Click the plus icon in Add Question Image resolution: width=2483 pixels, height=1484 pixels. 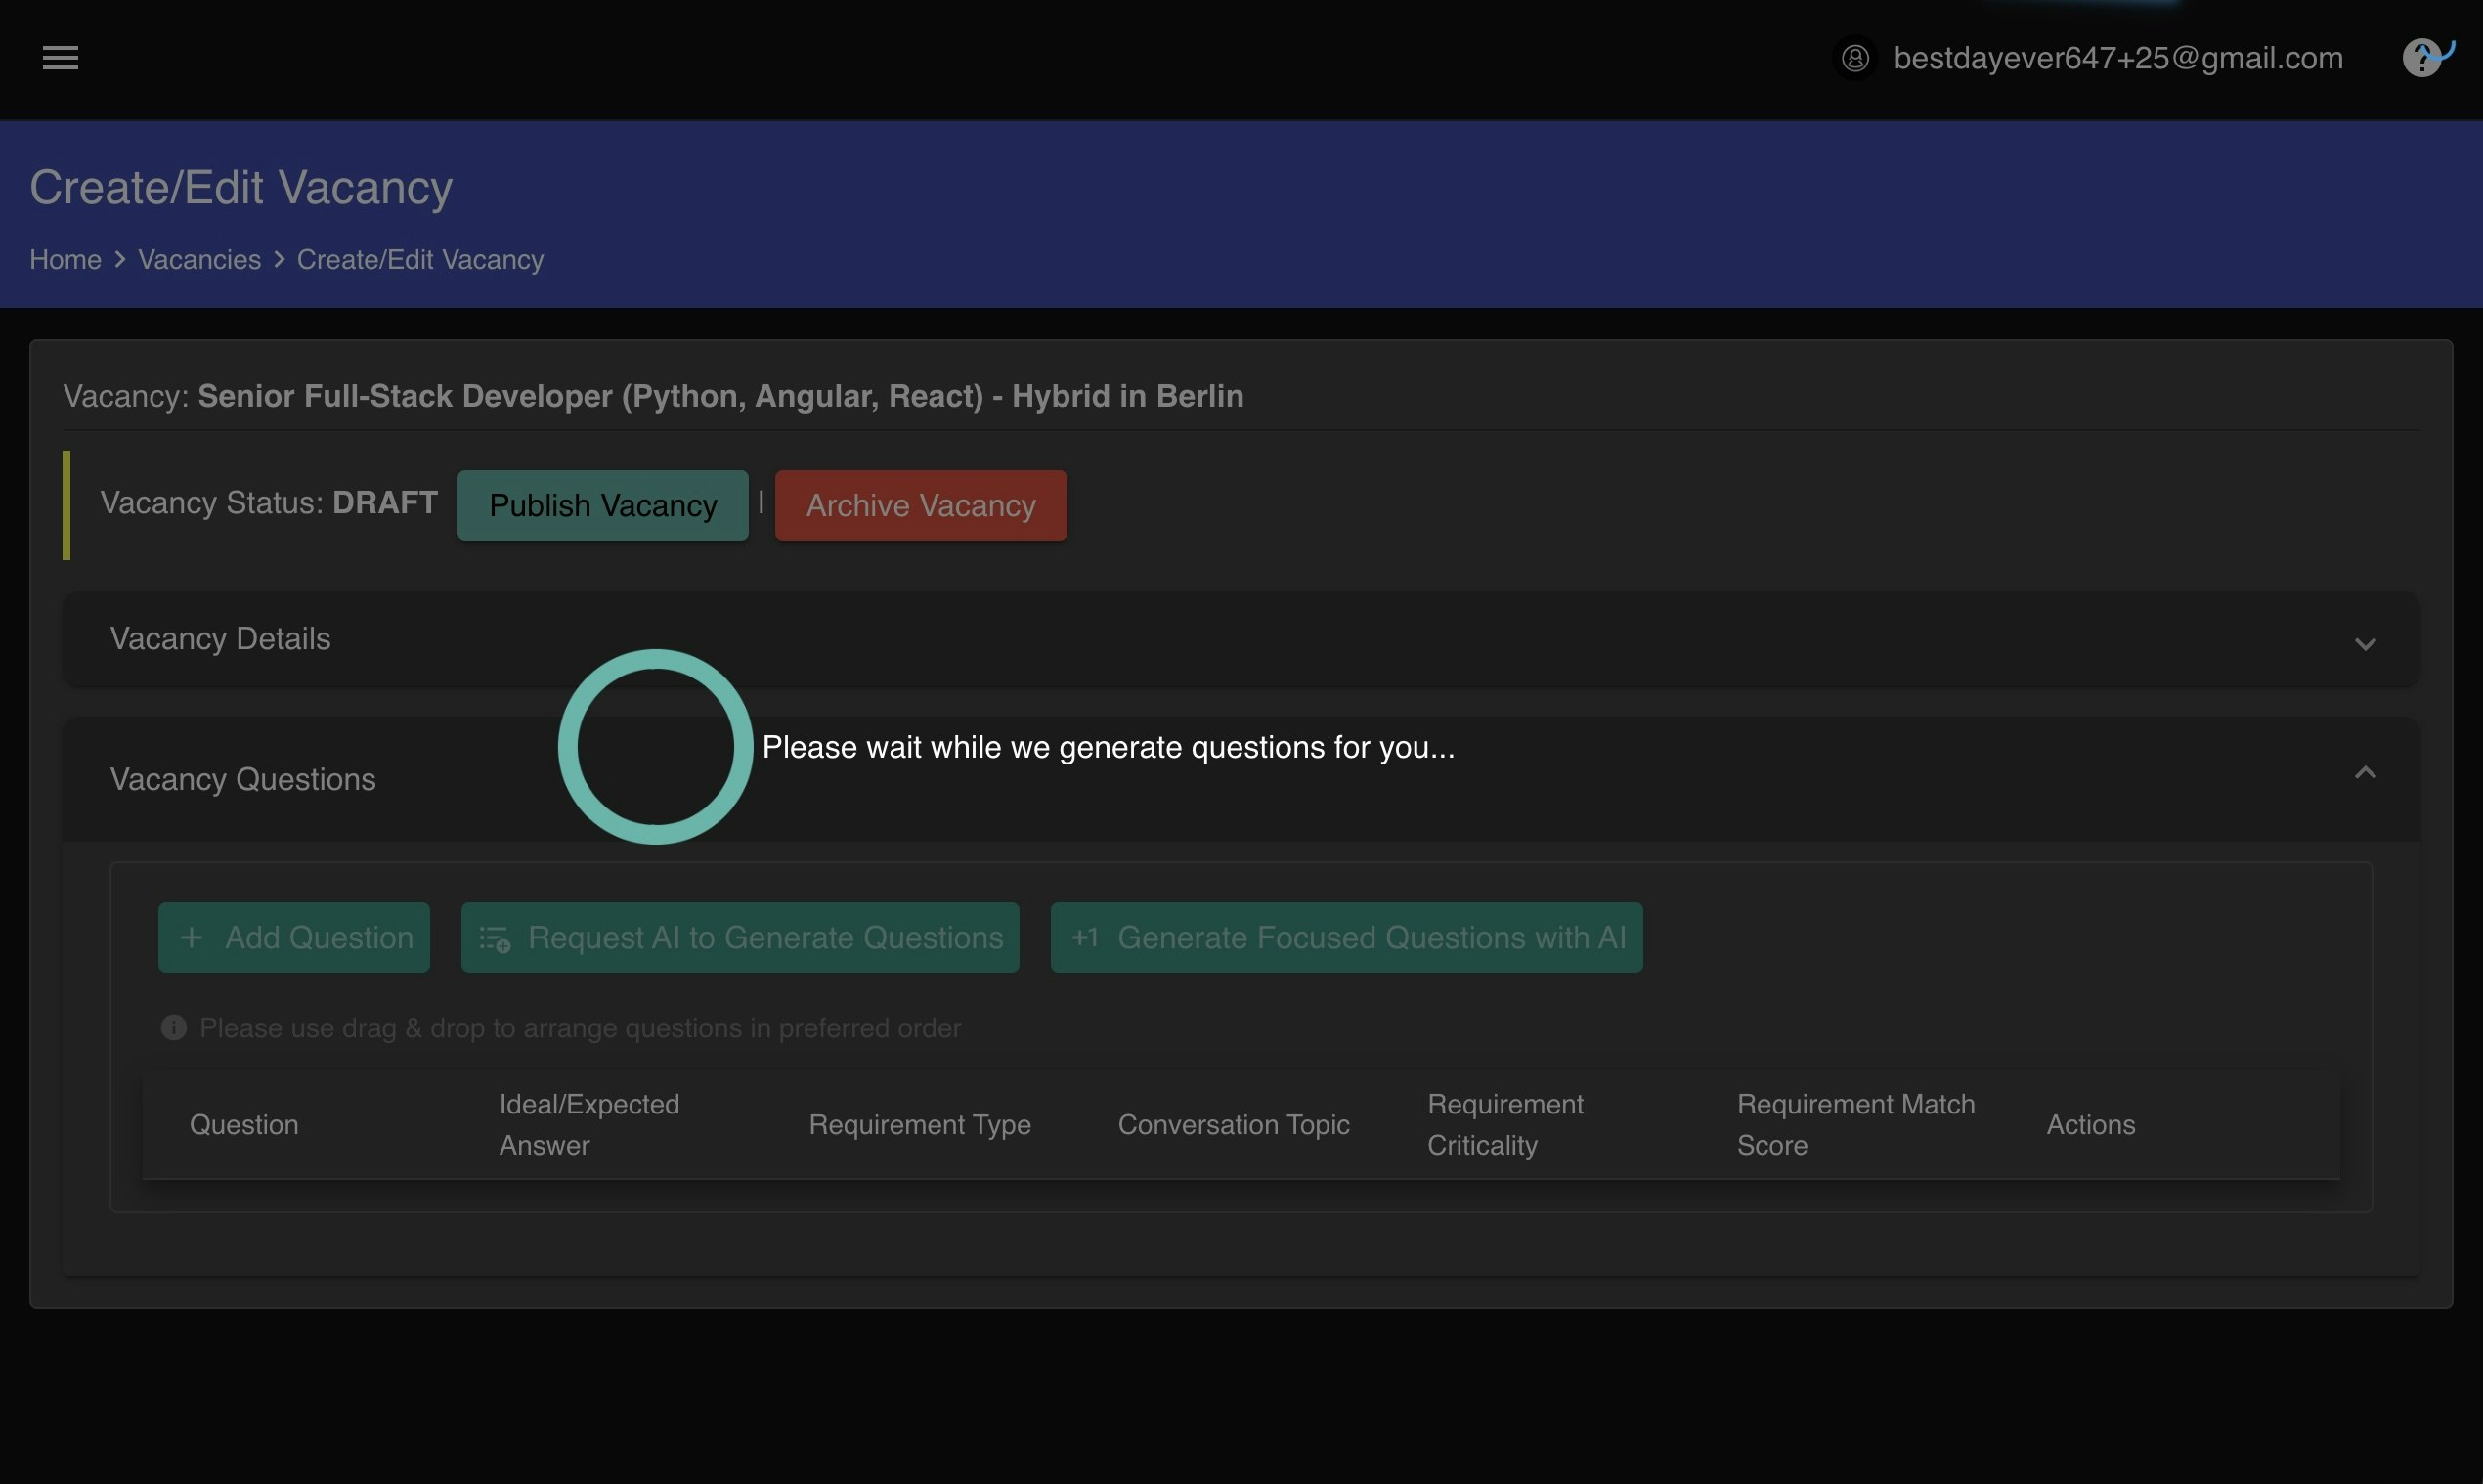(191, 938)
